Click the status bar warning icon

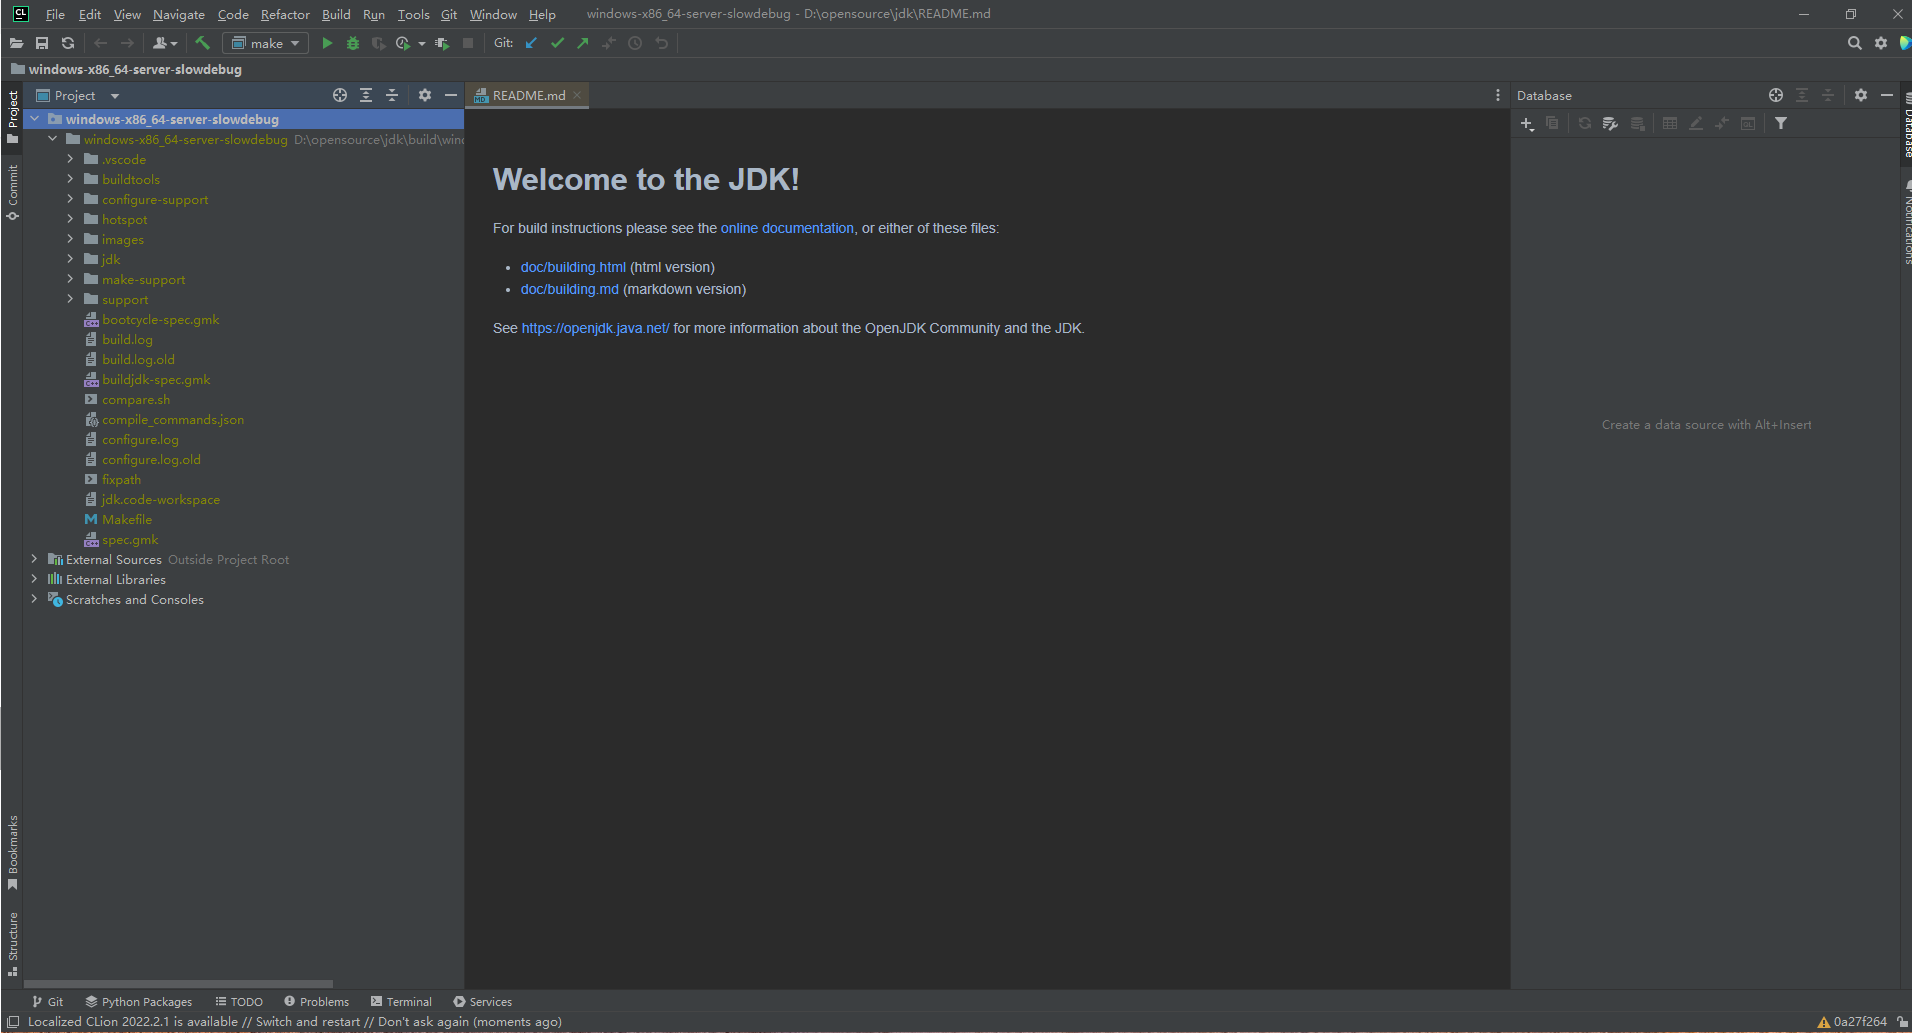click(1823, 1022)
